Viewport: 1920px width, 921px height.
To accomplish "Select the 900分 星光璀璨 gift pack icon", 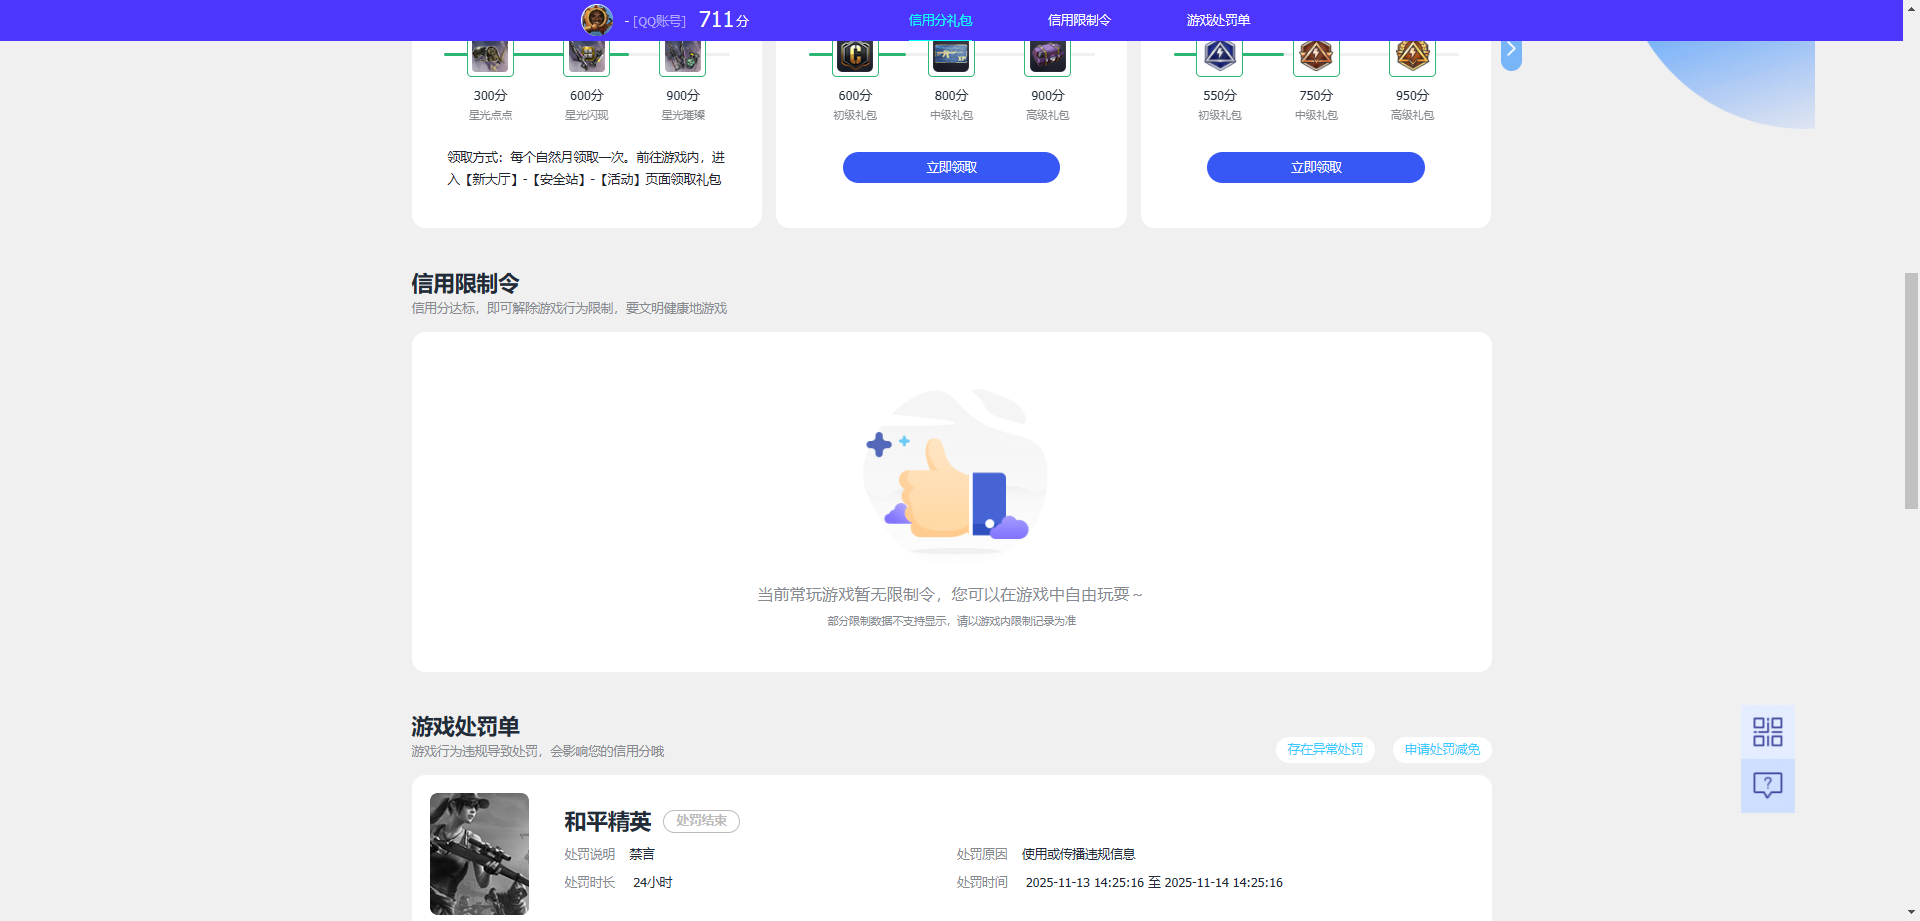I will (x=682, y=56).
